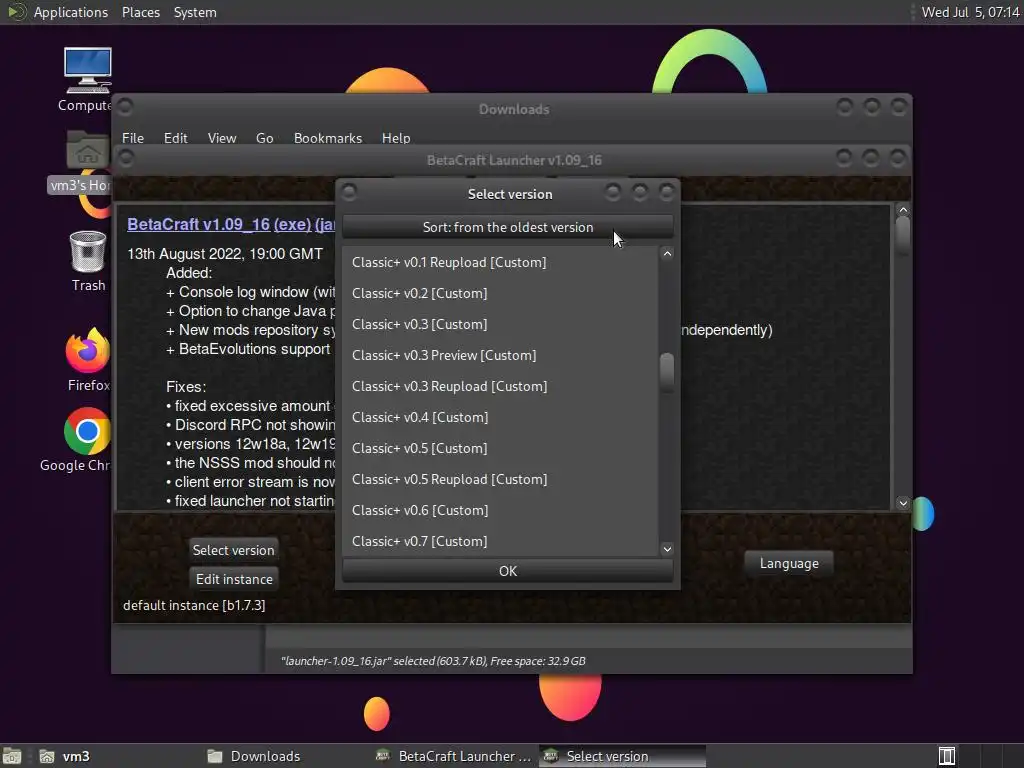Open File menu in Downloads window
1024x768 pixels.
[133, 138]
